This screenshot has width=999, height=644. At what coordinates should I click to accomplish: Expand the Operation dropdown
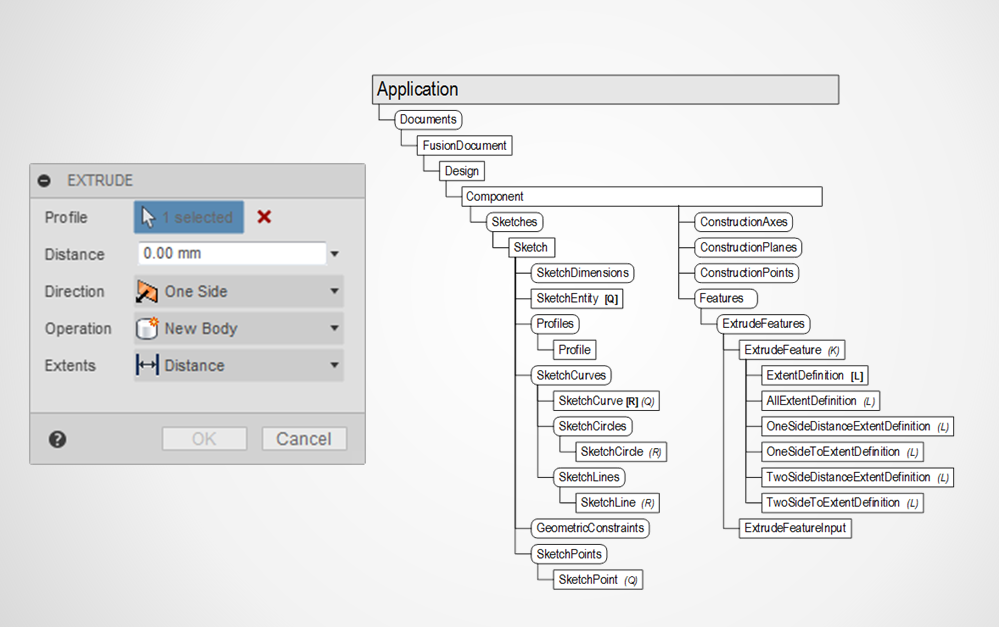click(x=334, y=329)
